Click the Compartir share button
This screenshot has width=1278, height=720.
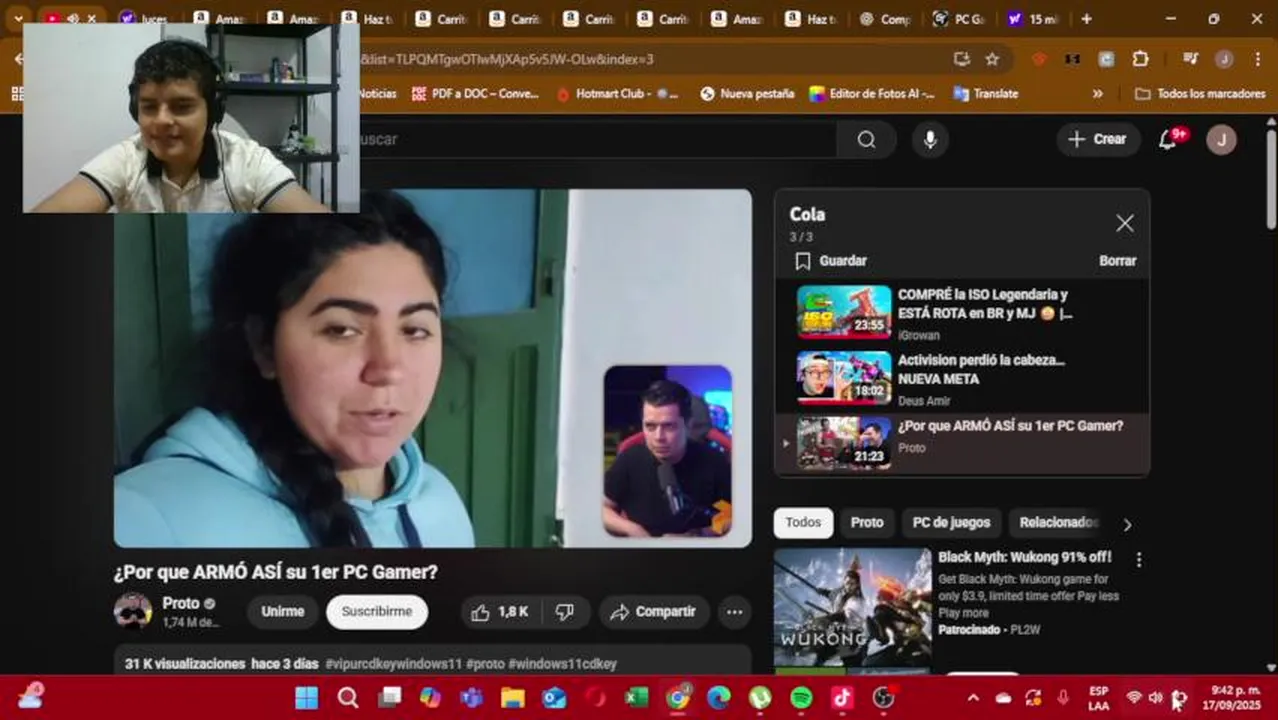[x=654, y=612]
